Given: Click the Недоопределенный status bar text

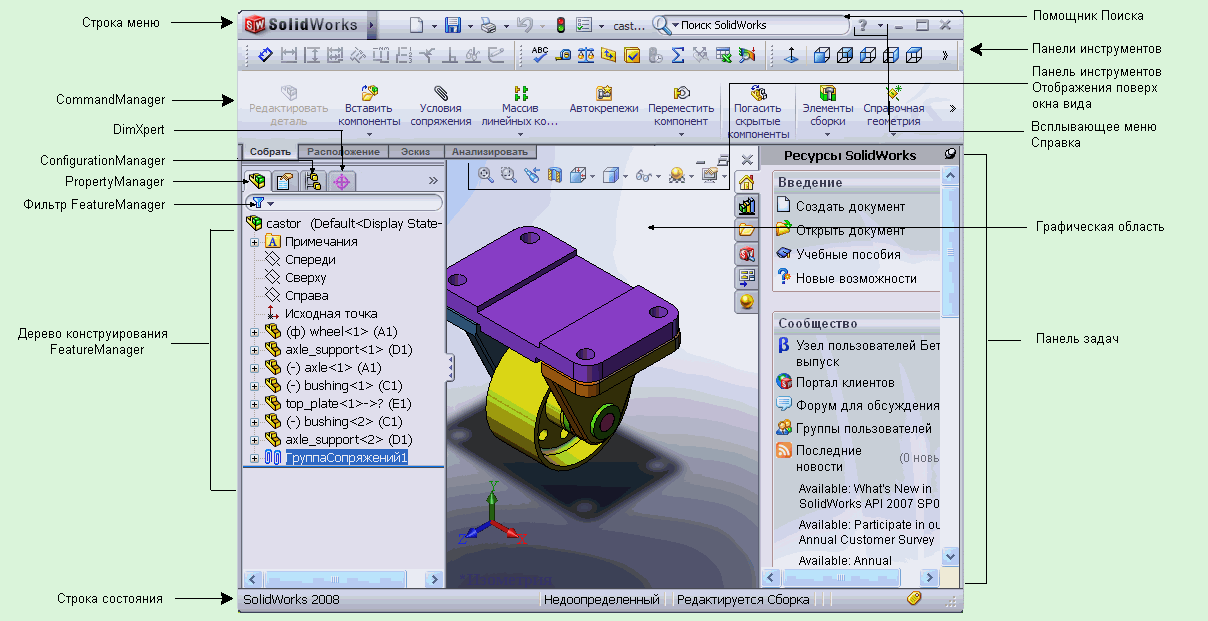Looking at the screenshot, I should [x=602, y=600].
